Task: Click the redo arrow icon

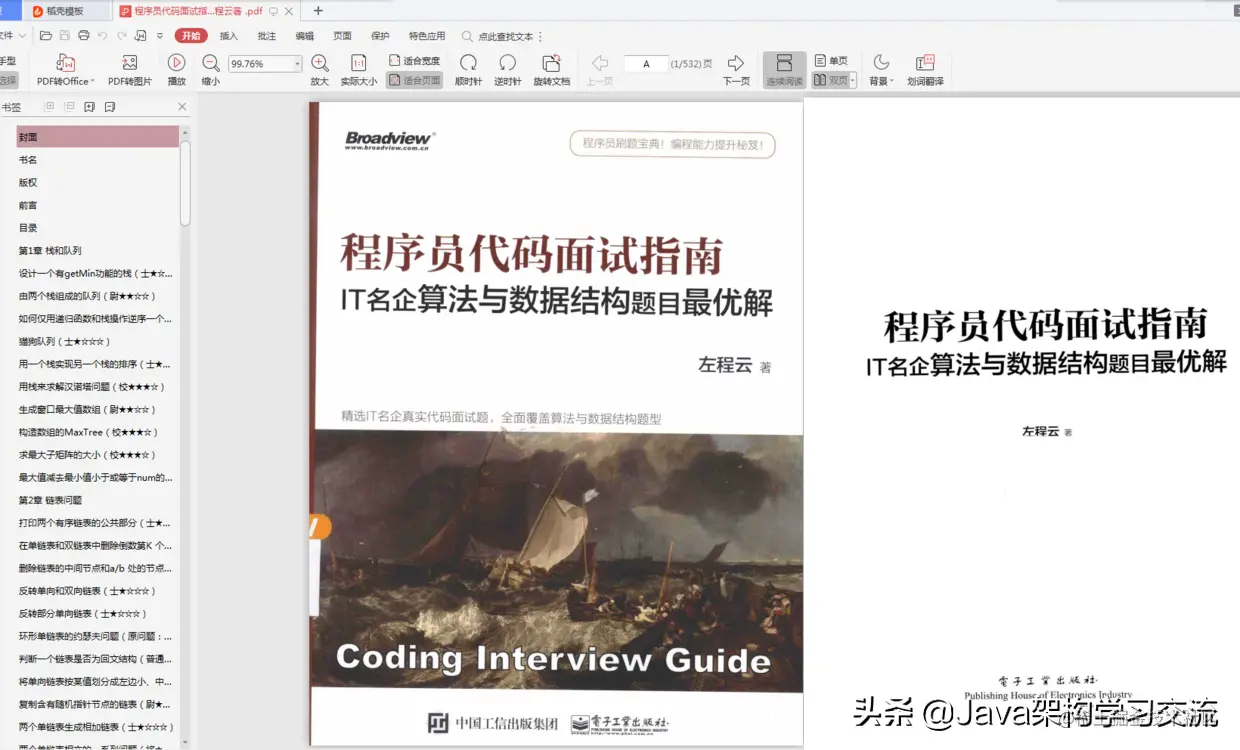Action: (121, 36)
